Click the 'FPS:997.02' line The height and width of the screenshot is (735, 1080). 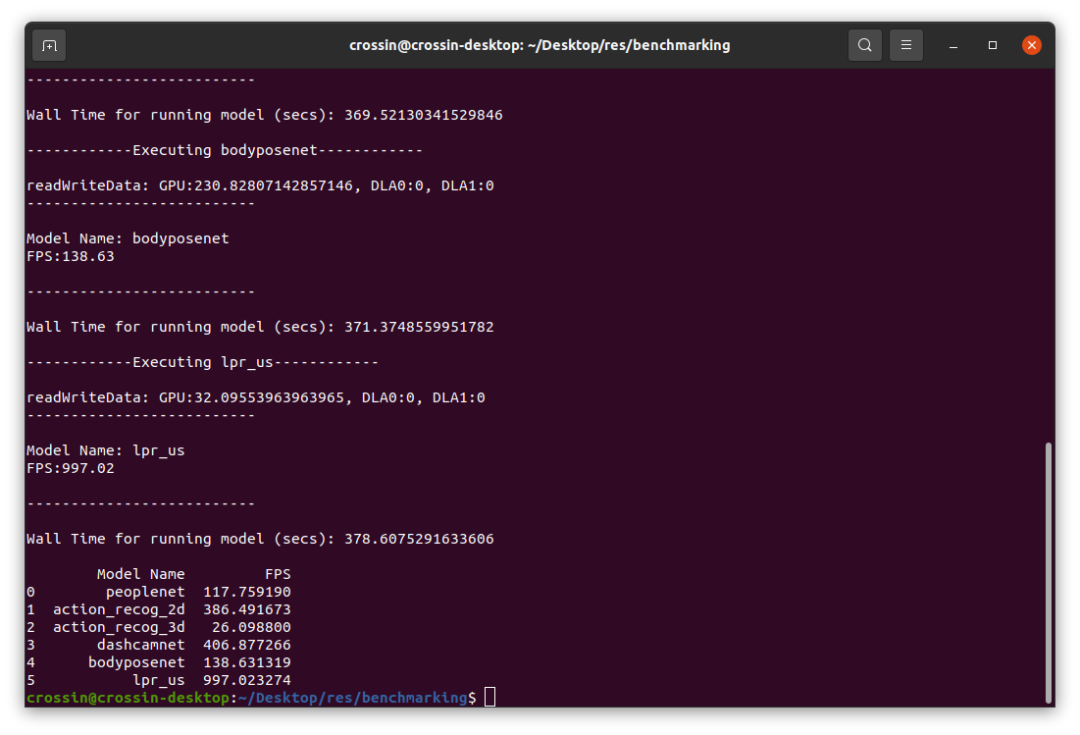coord(70,468)
